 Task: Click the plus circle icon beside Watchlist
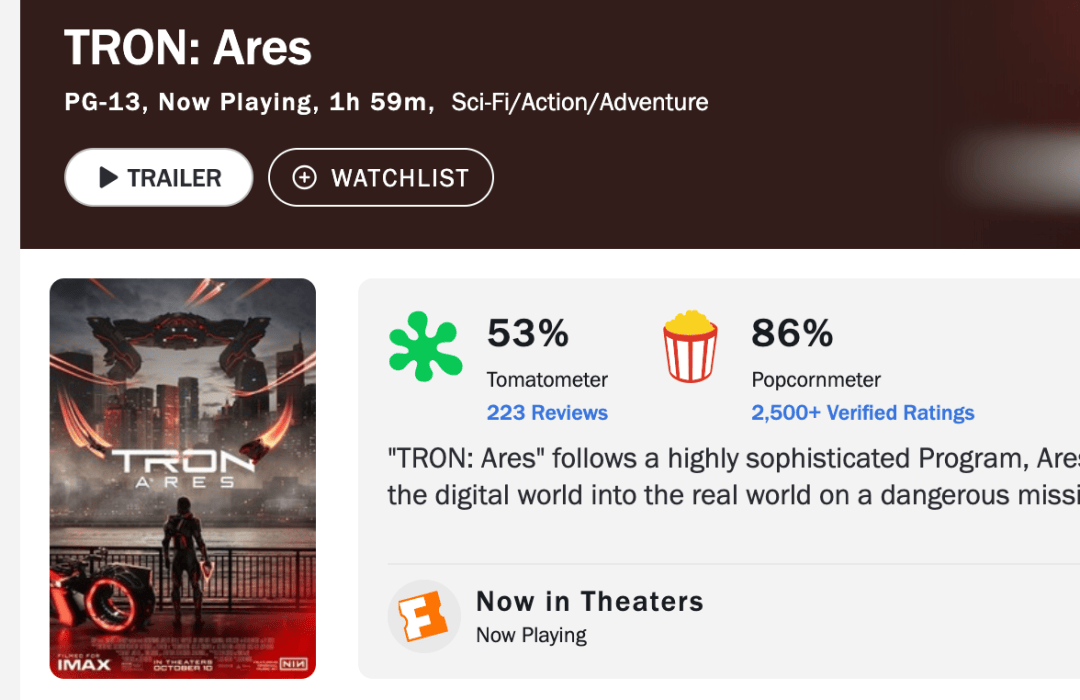point(304,178)
